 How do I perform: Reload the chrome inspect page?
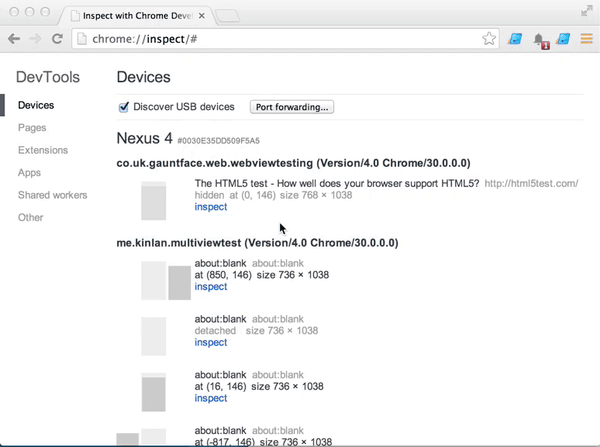coord(58,39)
